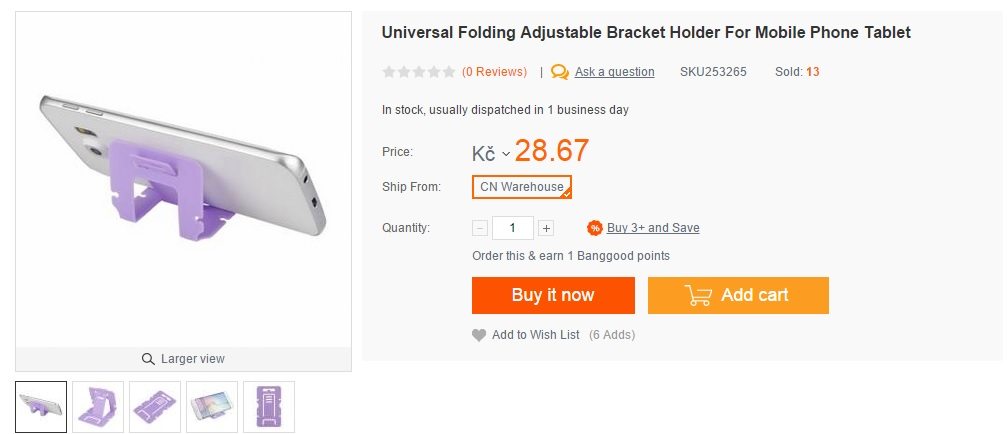Image resolution: width=1007 pixels, height=434 pixels.
Task: Select the third thumbnail of flat purple bracket
Action: [155, 406]
